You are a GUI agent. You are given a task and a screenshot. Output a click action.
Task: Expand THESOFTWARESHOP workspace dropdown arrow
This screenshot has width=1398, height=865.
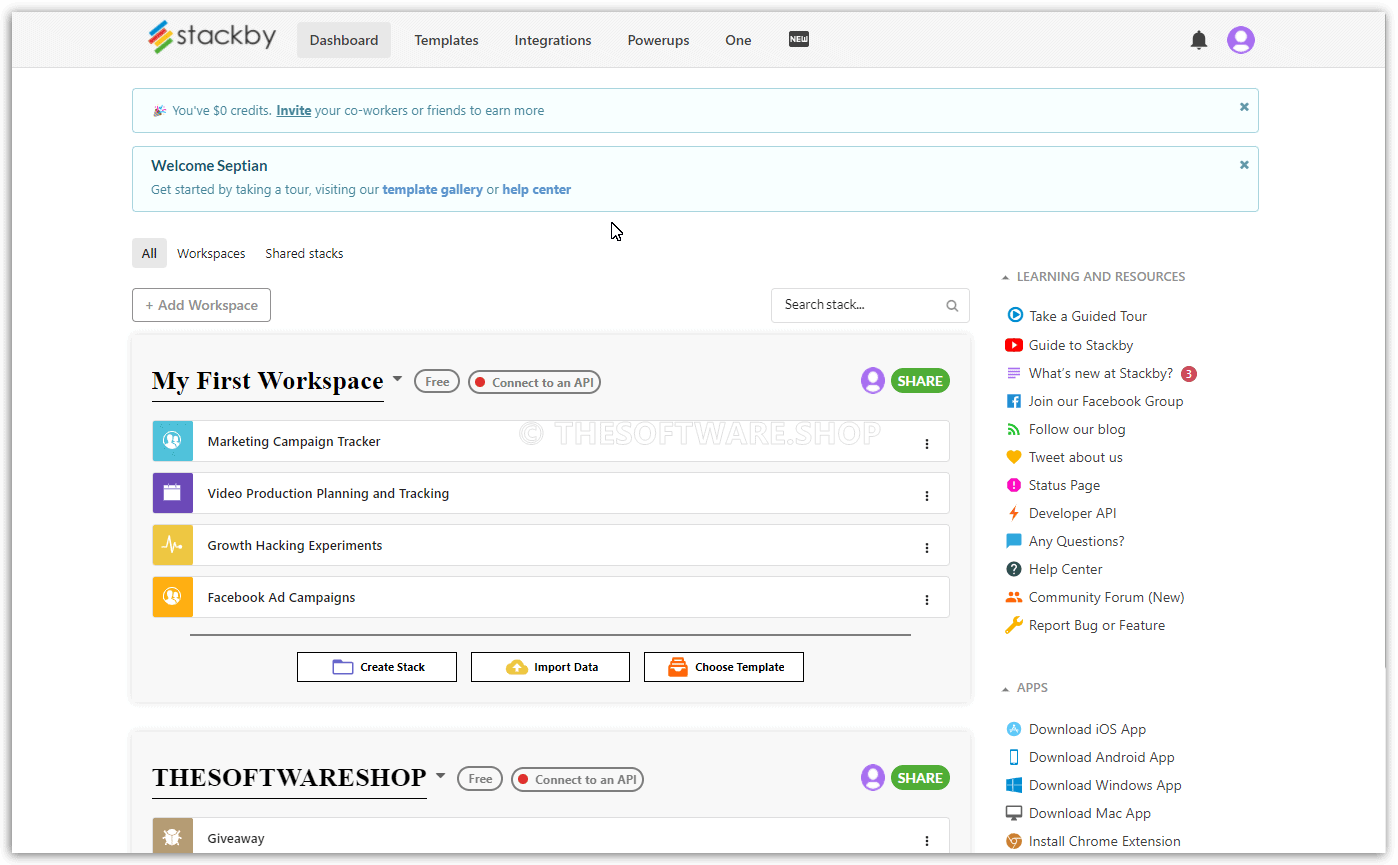[x=440, y=776]
